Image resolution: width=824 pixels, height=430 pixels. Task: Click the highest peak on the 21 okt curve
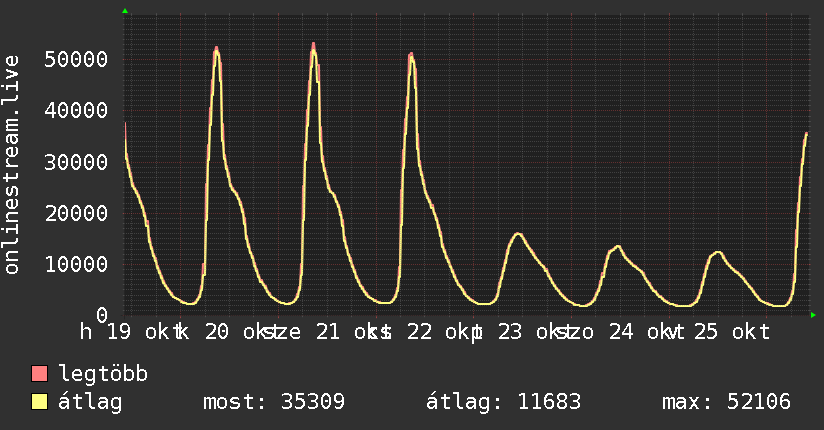313,46
